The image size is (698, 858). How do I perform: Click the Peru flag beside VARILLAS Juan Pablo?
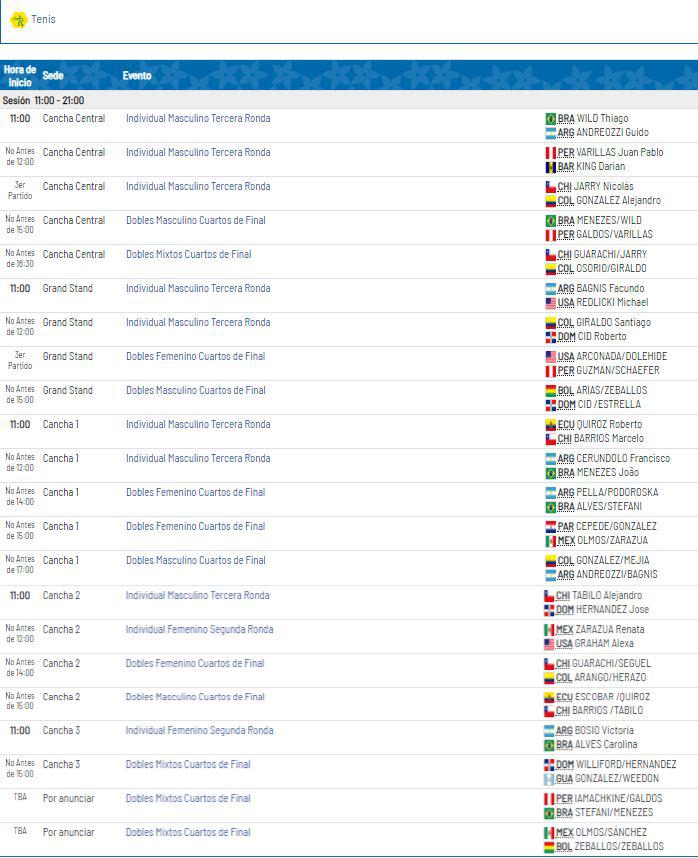[x=549, y=150]
